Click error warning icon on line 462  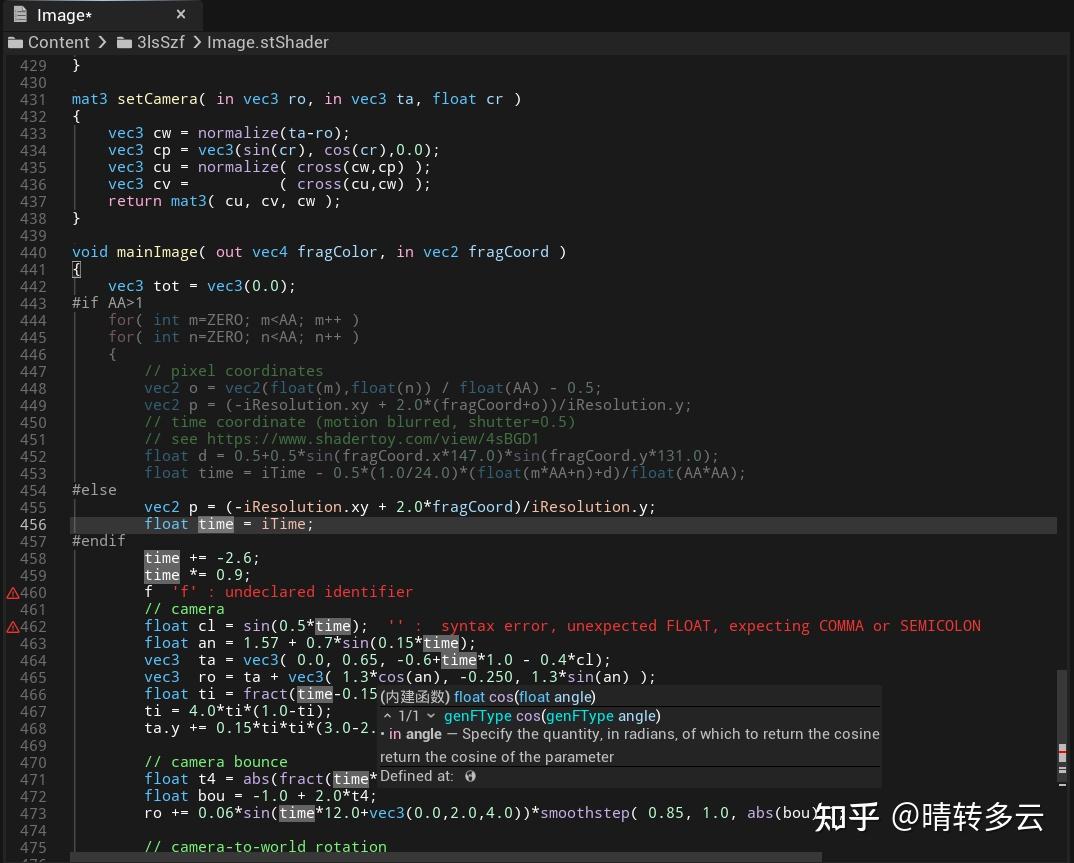click(x=12, y=627)
